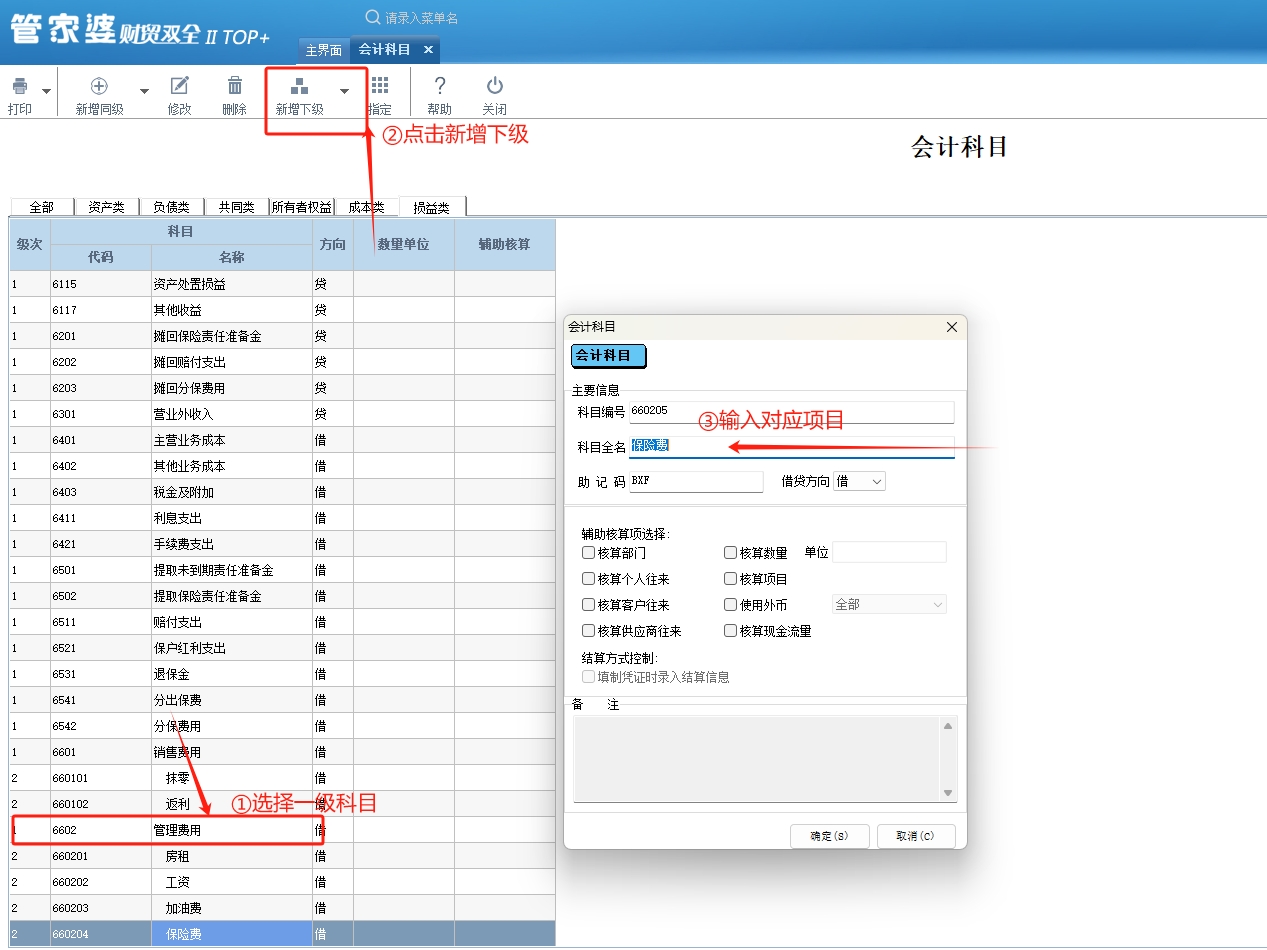Image resolution: width=1267 pixels, height=950 pixels.
Task: Click the 新增下级 add-child icon
Action: click(299, 87)
